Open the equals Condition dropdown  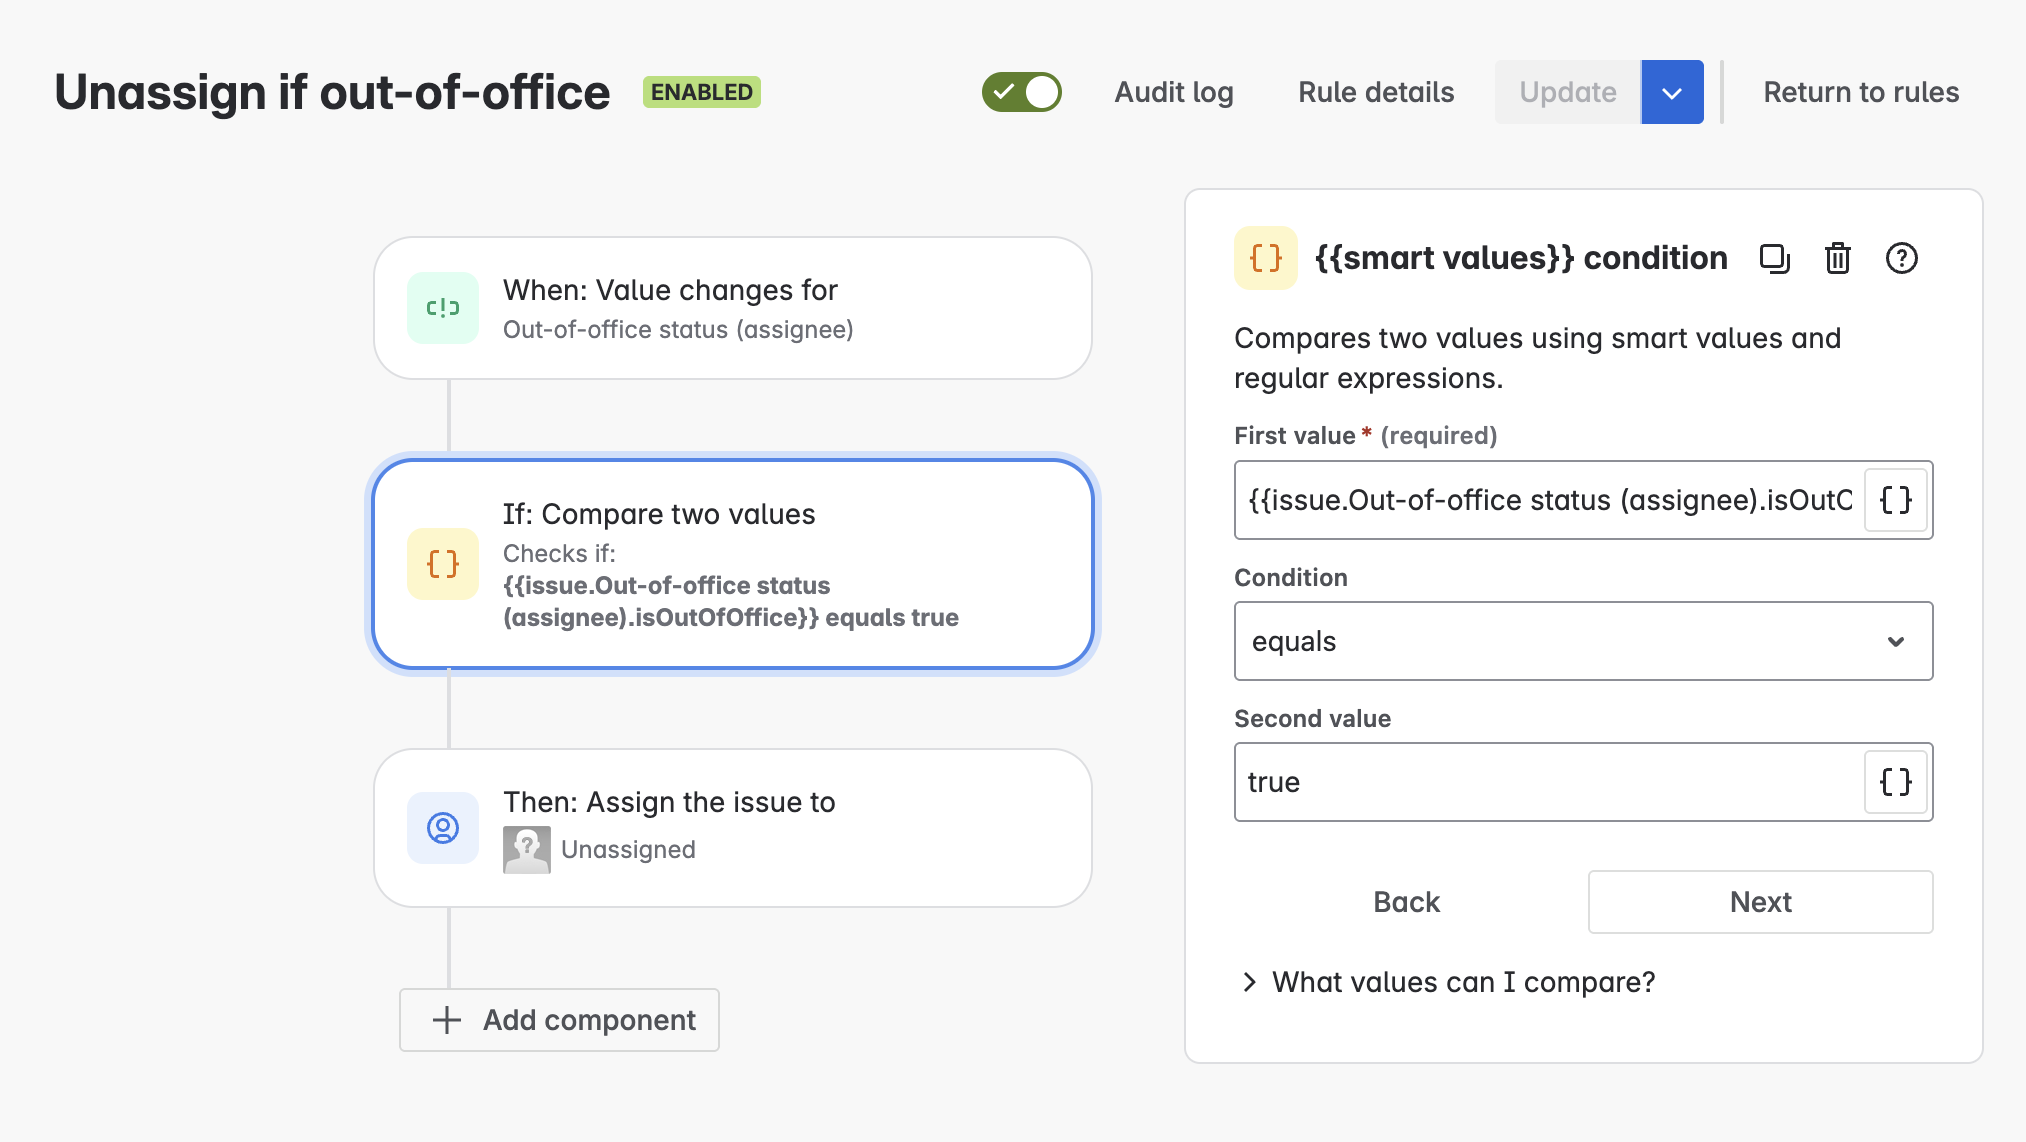(x=1583, y=641)
